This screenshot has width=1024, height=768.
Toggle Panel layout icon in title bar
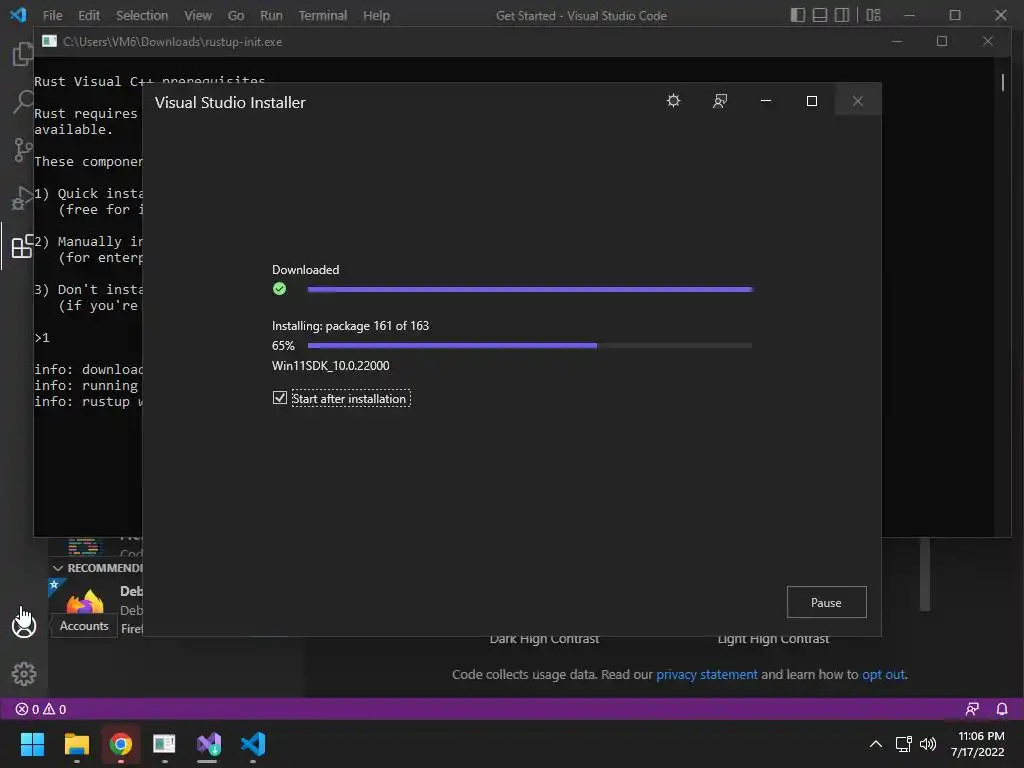(x=820, y=15)
